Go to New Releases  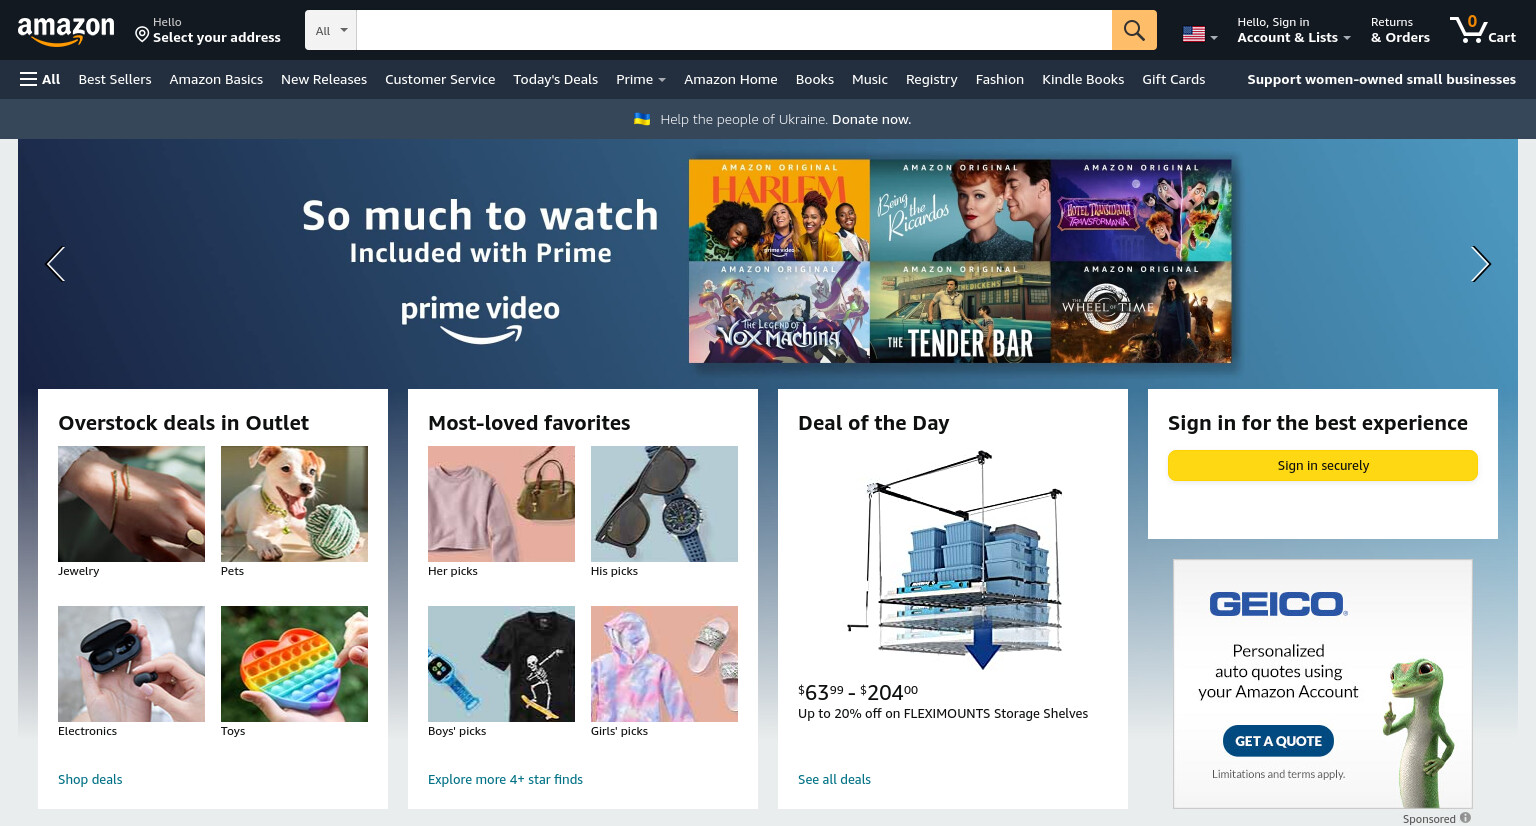tap(324, 79)
